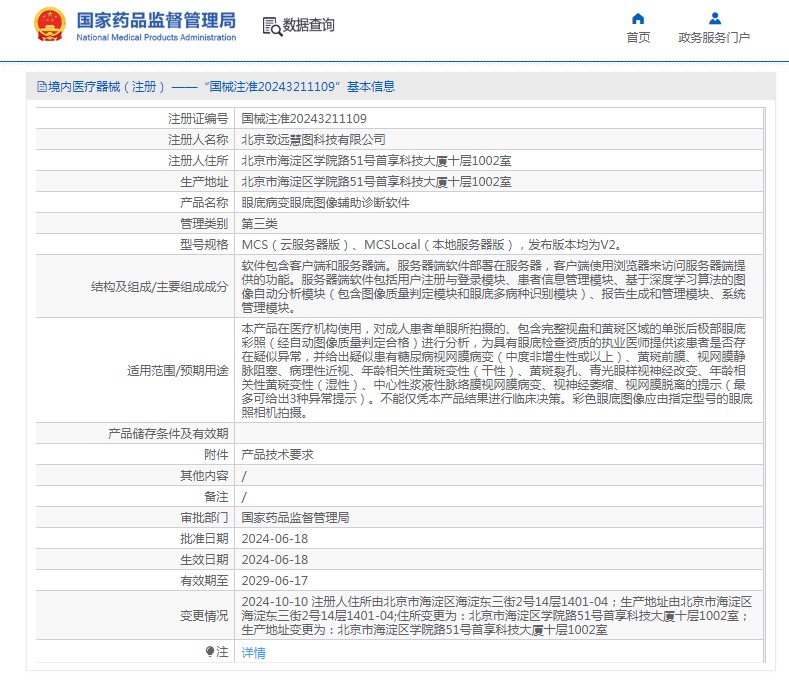Click the 注册人住所 address value
The image size is (789, 682).
pos(376,161)
